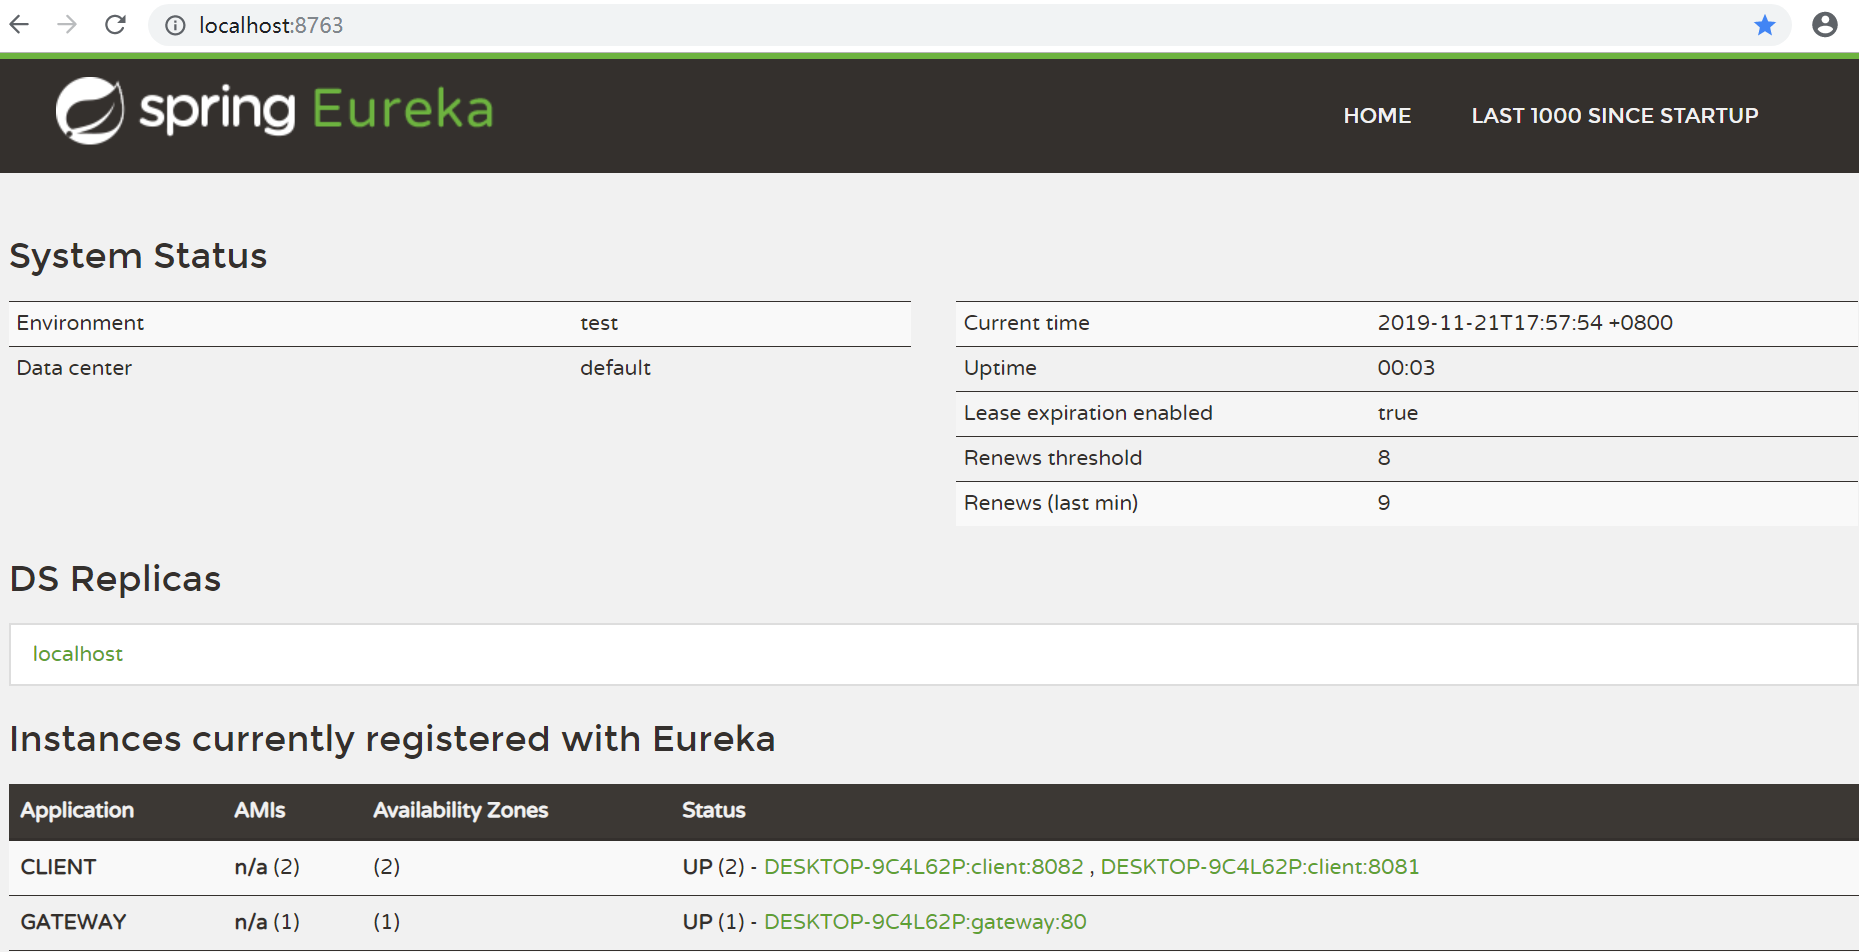Open the gateway:80 instance link
1859x952 pixels.
(x=925, y=922)
